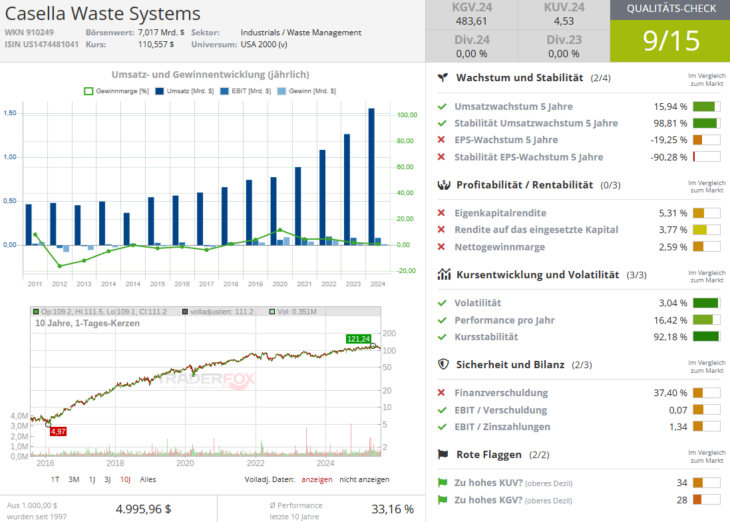Click the Qualitäts-Check 9/15 score box
730x522 pixels.
point(670,41)
